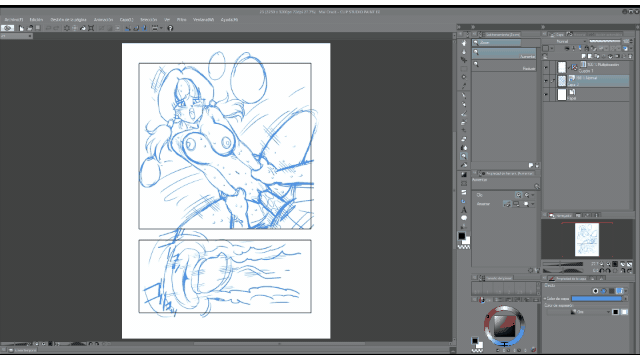Click the main color swatch in toolbar
Viewport: 640px width, 360px height.
(x=462, y=236)
